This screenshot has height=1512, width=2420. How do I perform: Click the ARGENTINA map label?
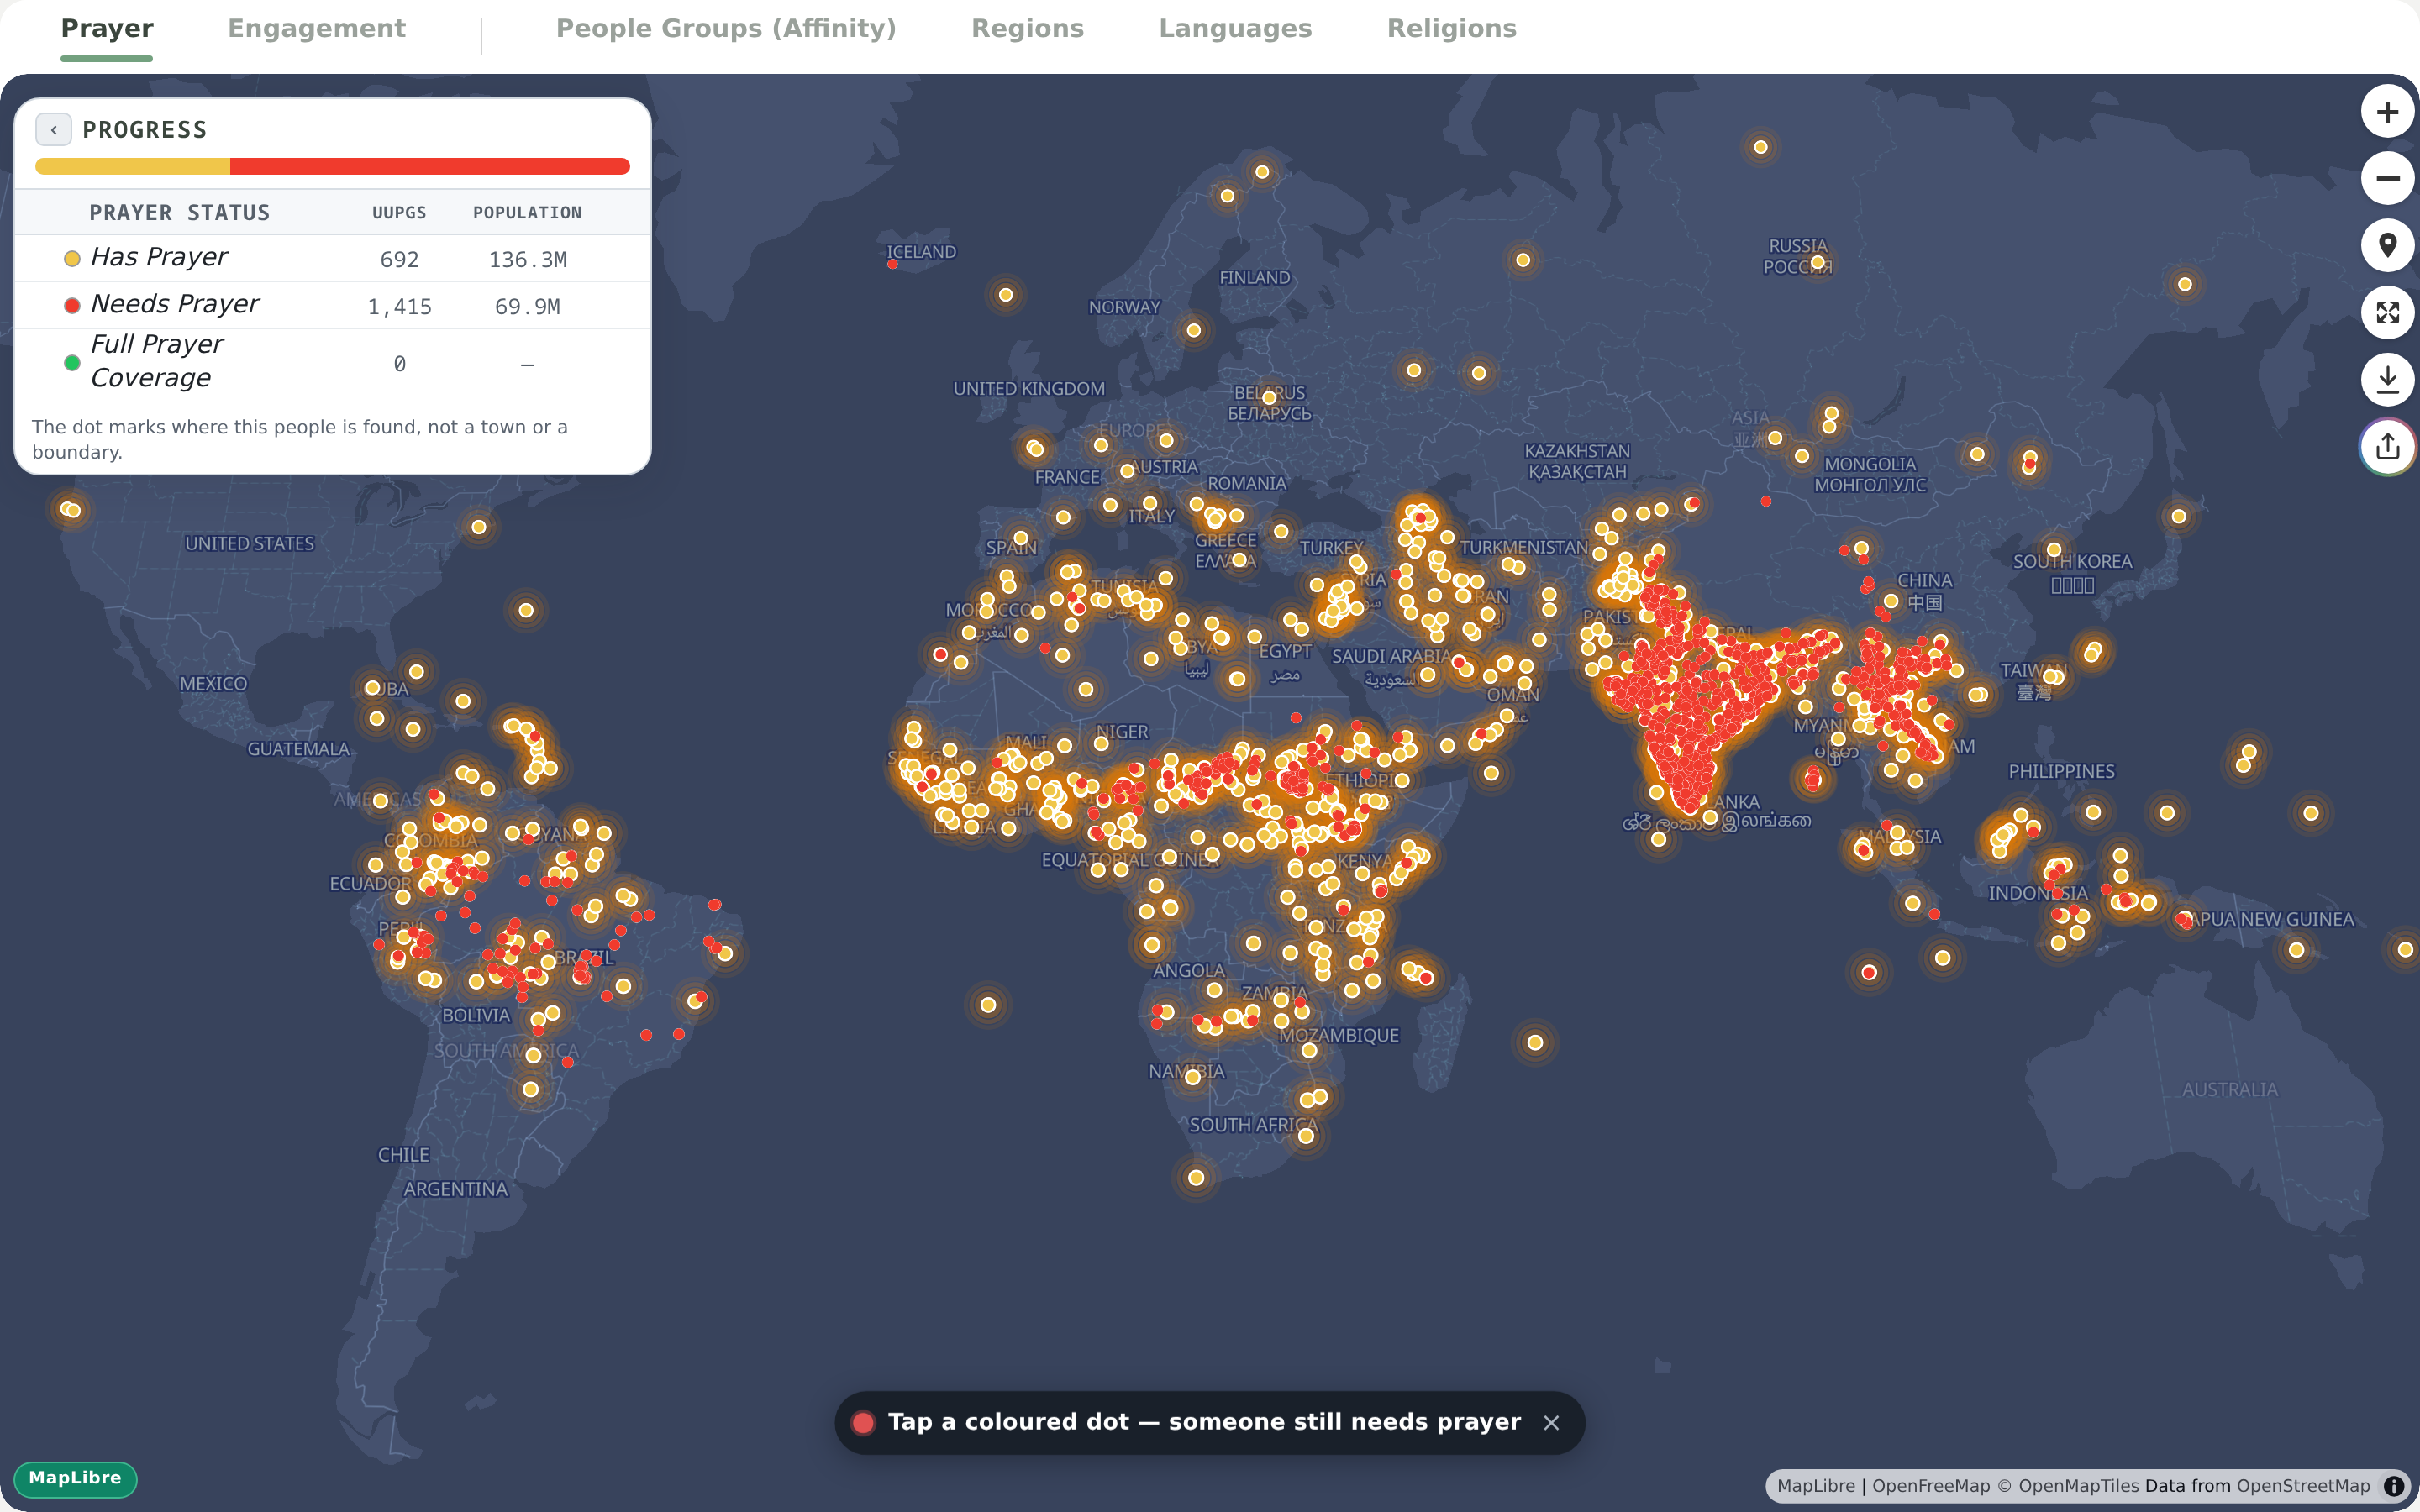click(455, 1190)
